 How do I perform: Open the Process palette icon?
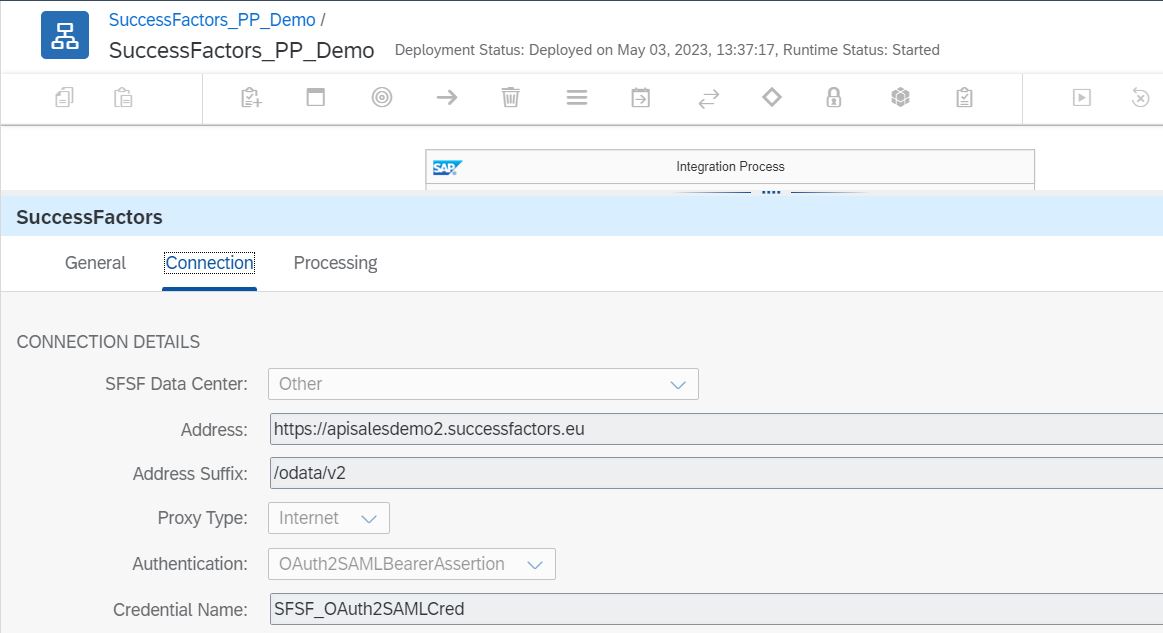(x=316, y=97)
